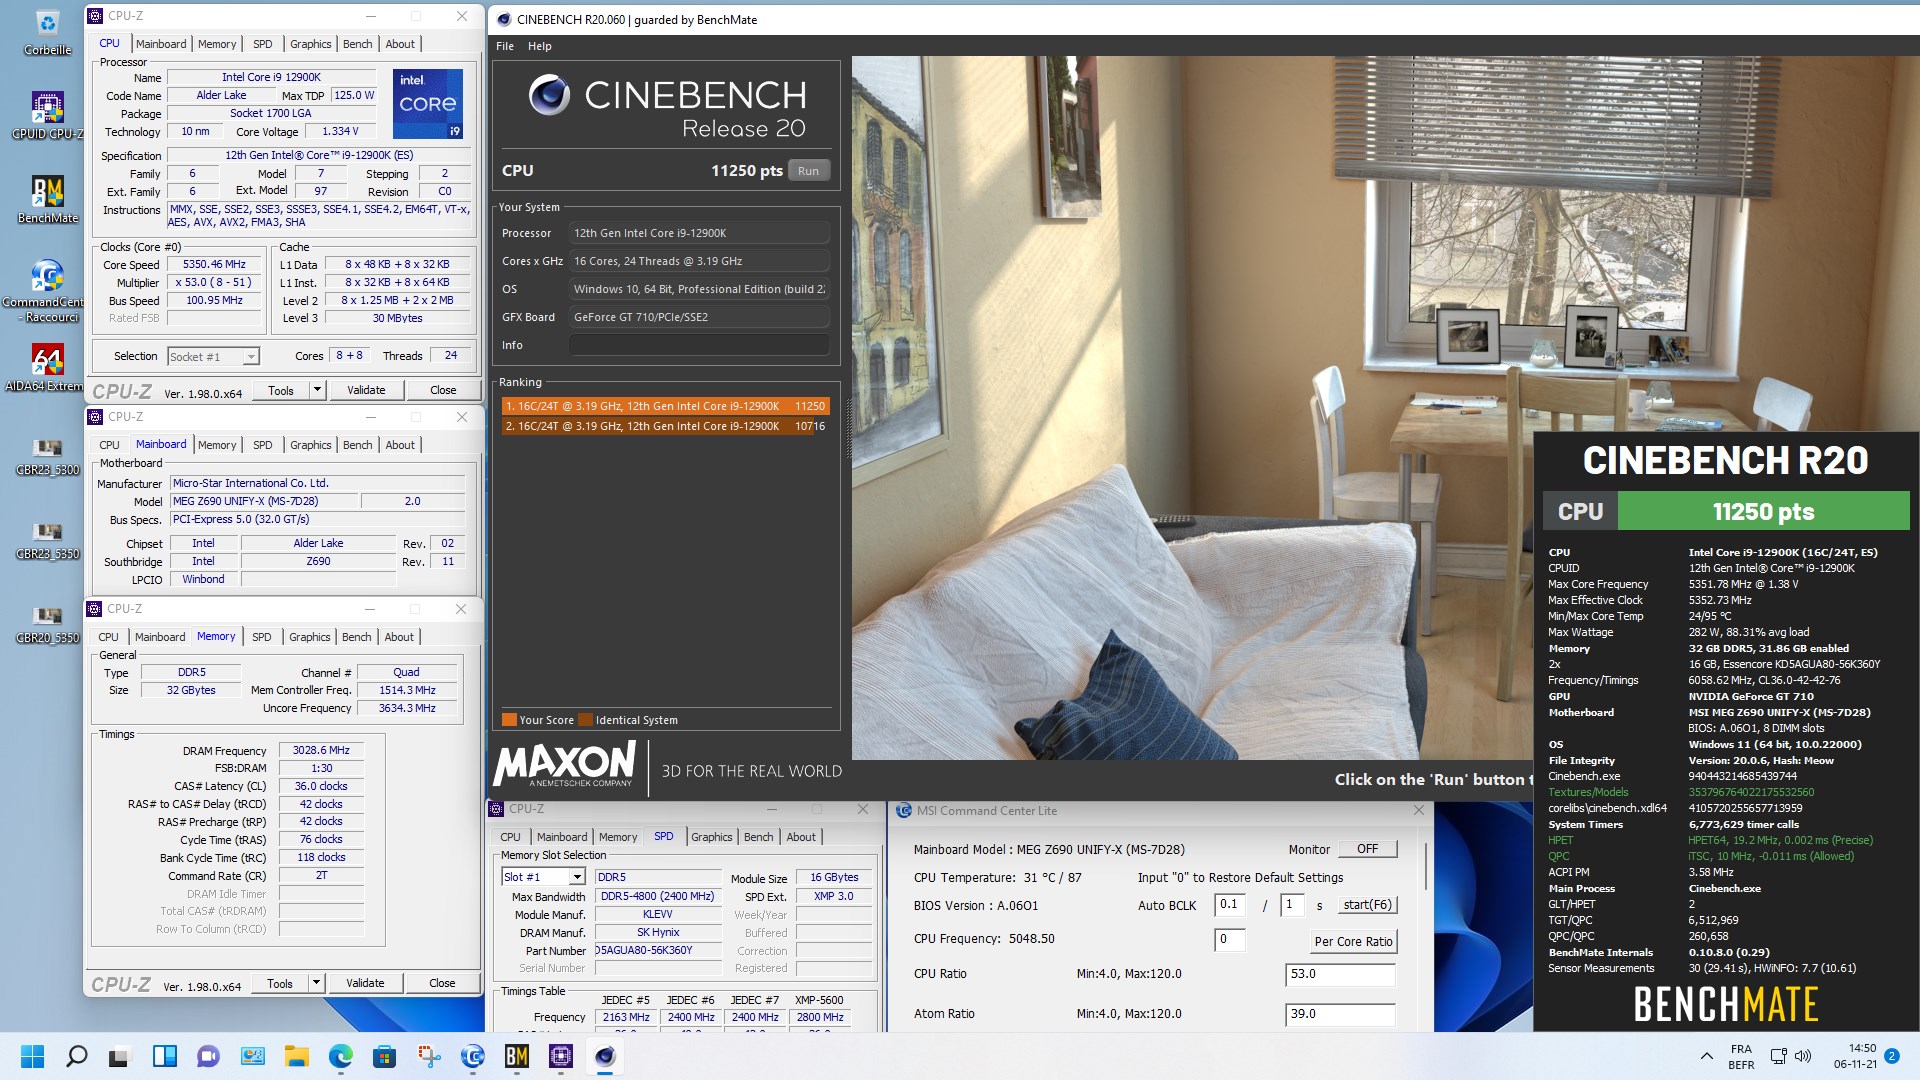Click the Core Speed value 5350.46 MHz
The height and width of the screenshot is (1080, 1920).
pyautogui.click(x=214, y=265)
